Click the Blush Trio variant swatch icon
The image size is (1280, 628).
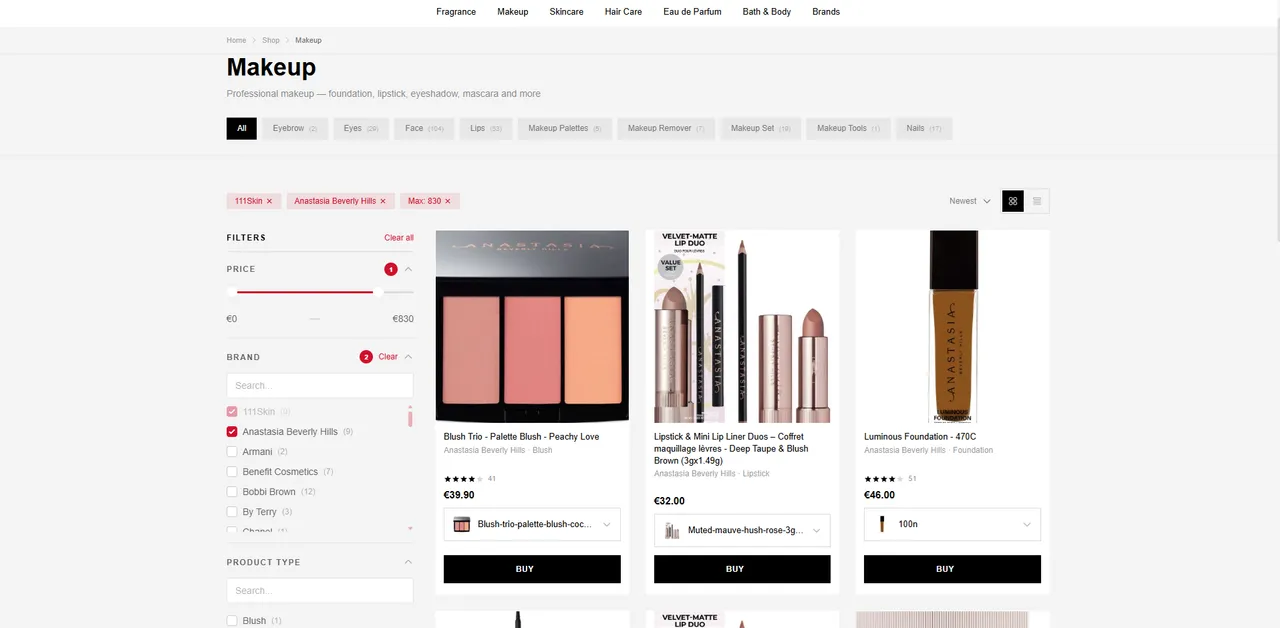tap(461, 524)
